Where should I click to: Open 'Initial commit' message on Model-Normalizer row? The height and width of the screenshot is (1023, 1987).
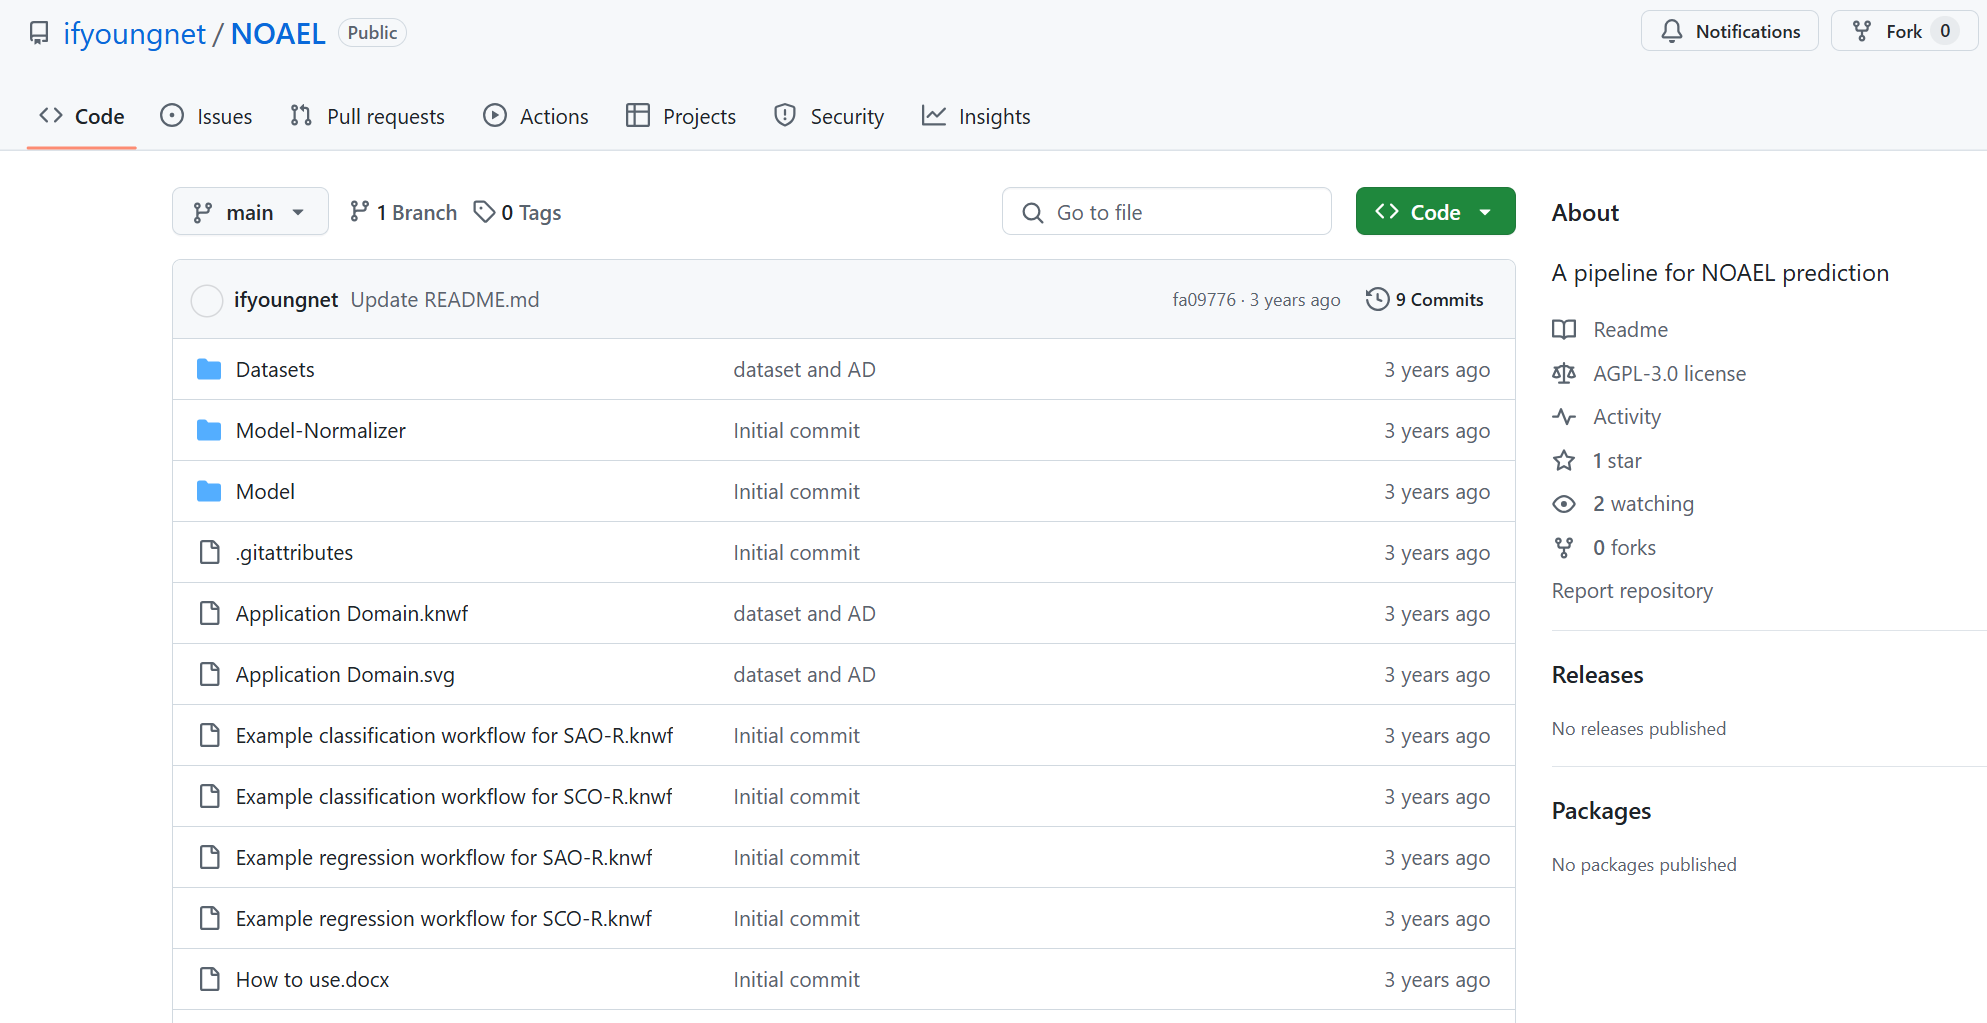click(796, 431)
